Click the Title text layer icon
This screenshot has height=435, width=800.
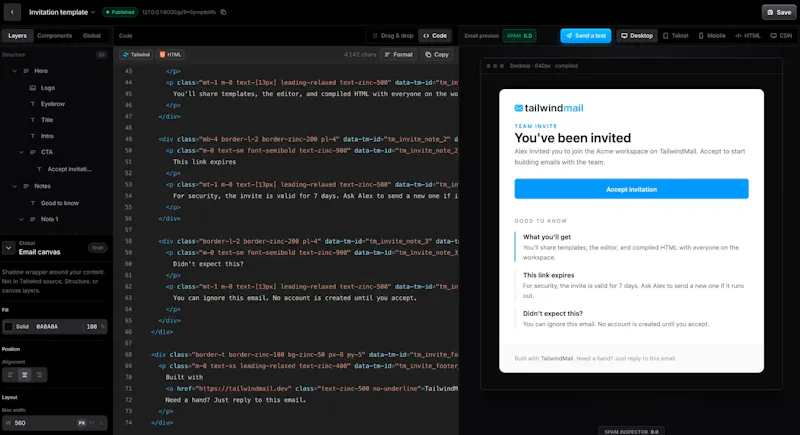(33, 120)
